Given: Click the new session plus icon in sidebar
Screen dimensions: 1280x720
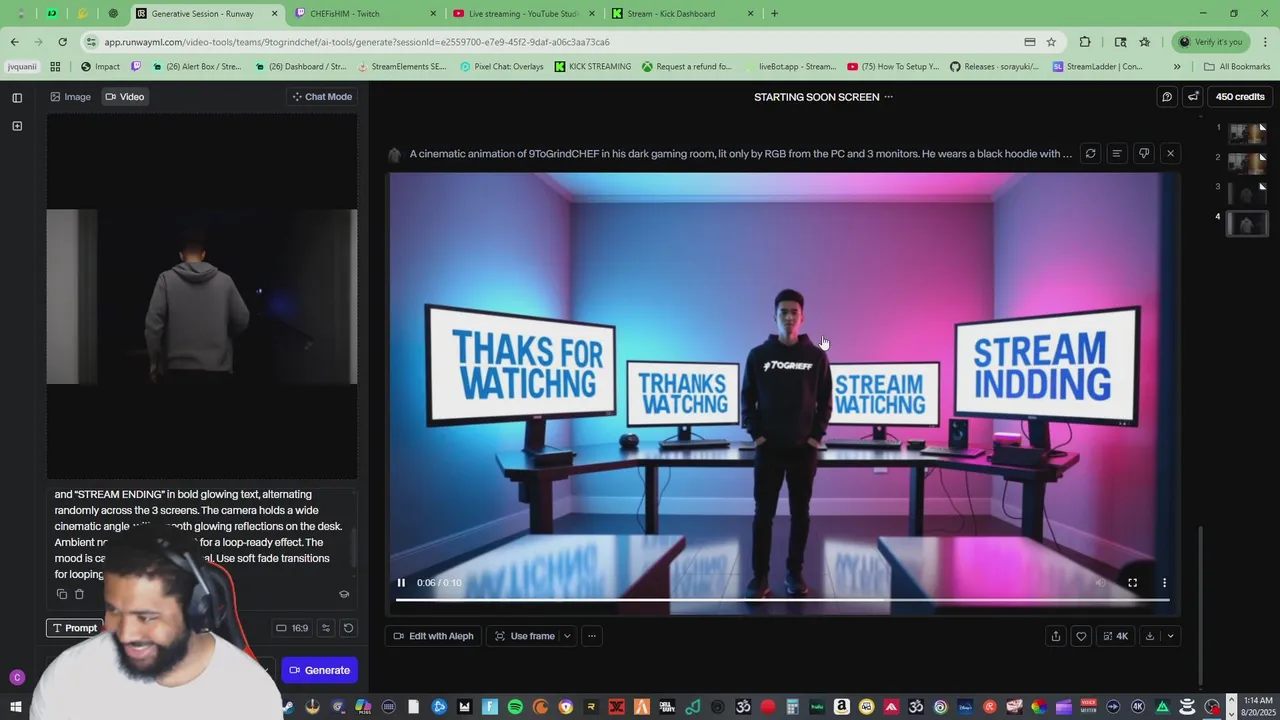Looking at the screenshot, I should (17, 126).
